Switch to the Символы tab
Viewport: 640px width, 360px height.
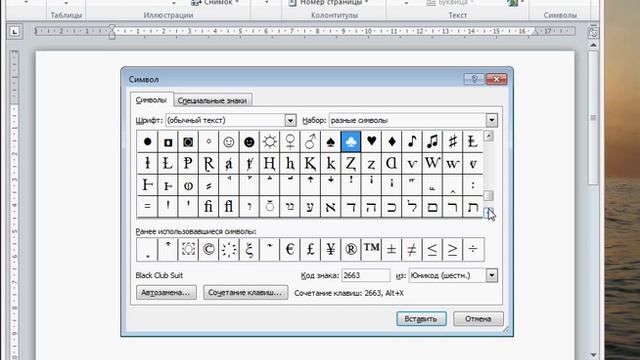(151, 100)
